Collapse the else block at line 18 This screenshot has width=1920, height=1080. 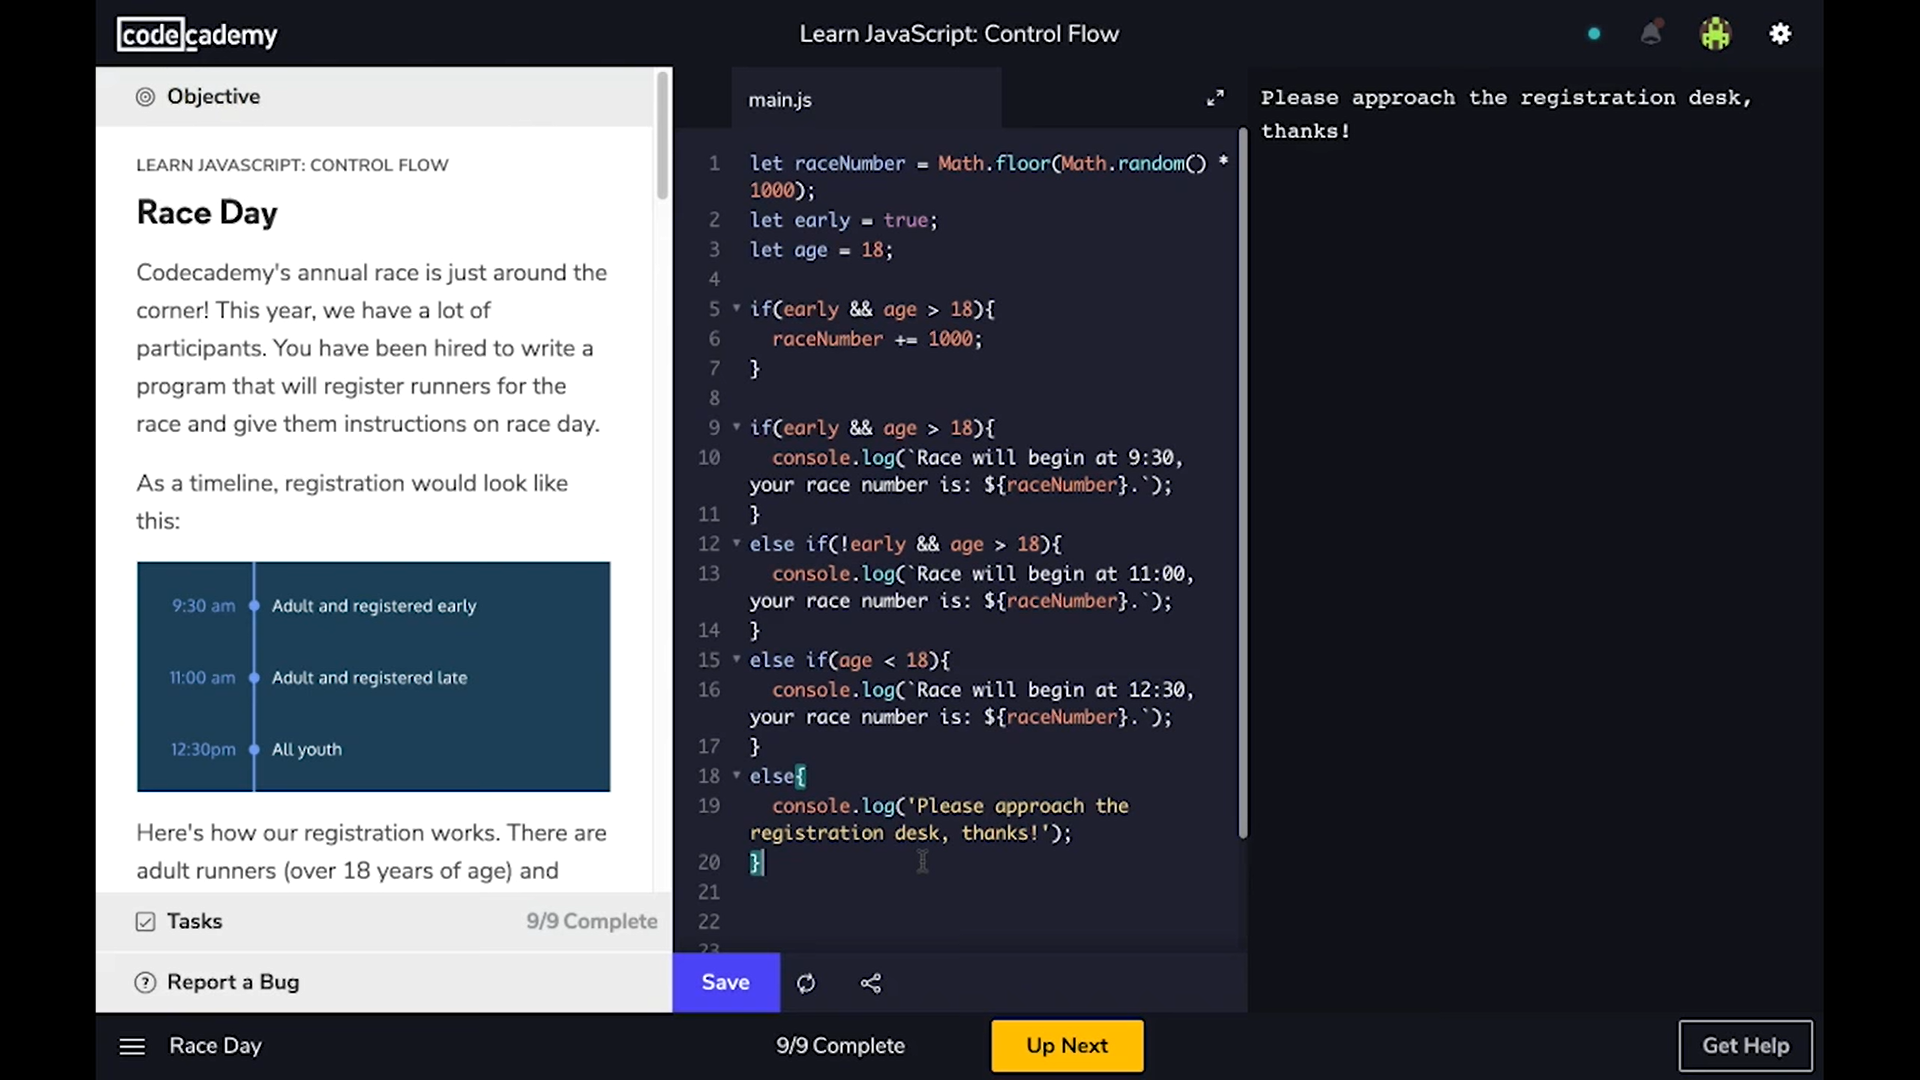737,775
